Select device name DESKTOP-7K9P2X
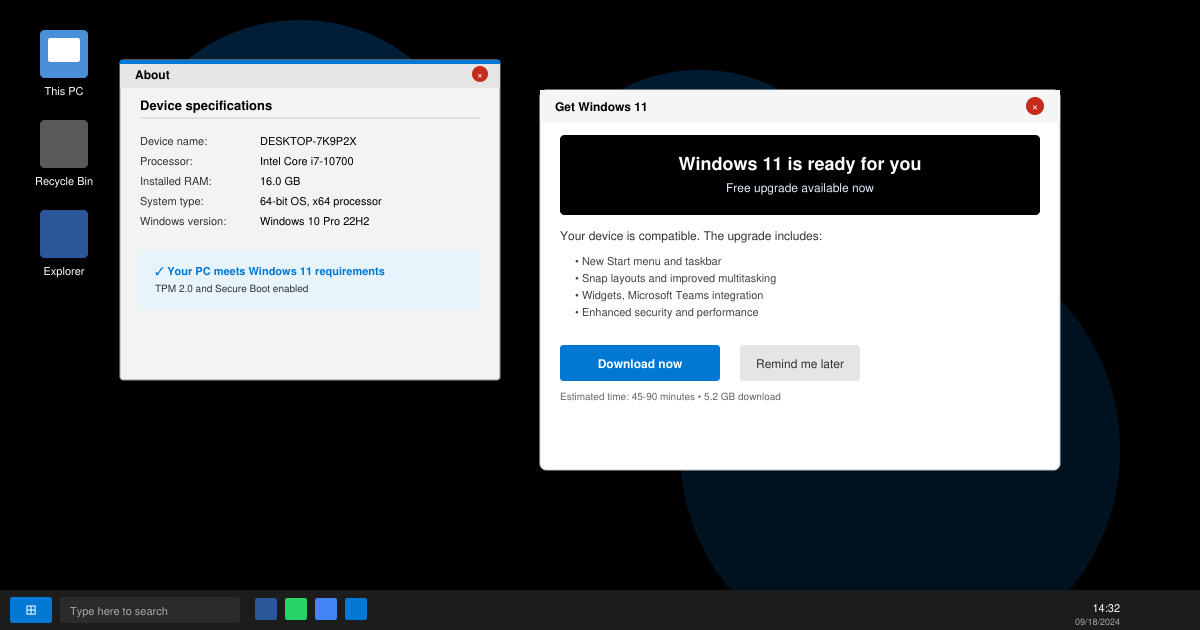 pyautogui.click(x=308, y=141)
